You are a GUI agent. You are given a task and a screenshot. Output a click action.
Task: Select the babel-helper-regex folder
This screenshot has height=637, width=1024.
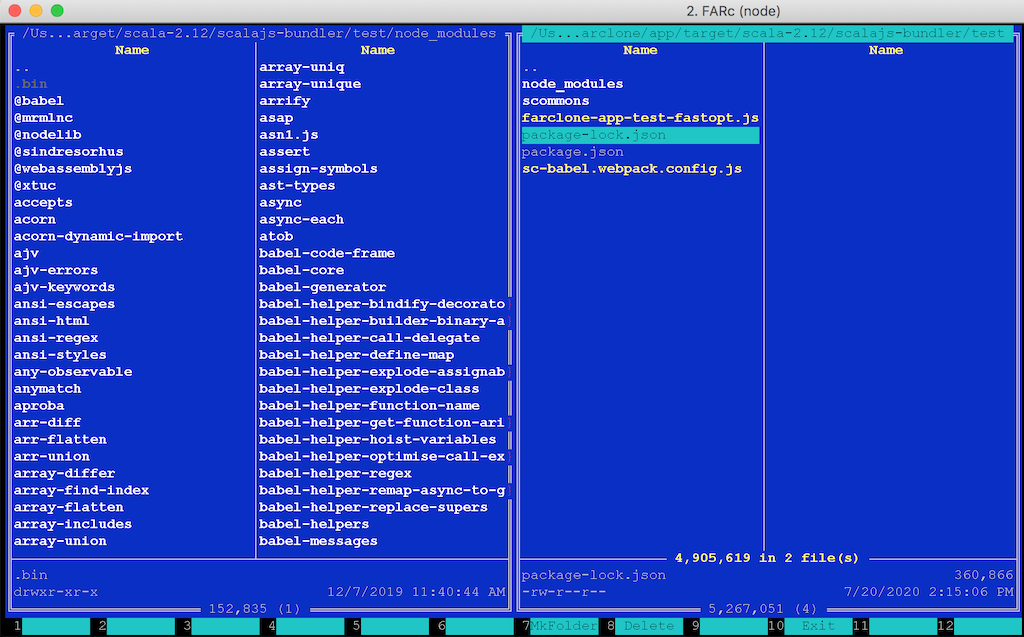(x=336, y=473)
